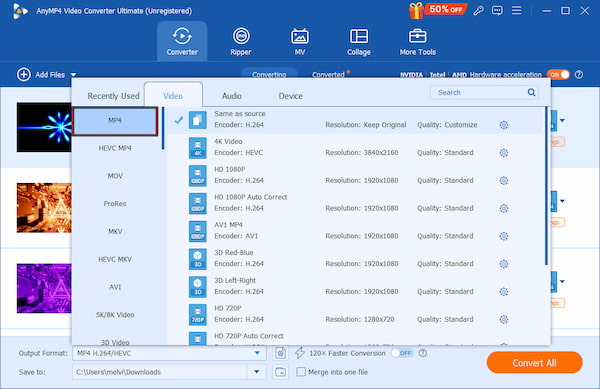Open settings gear for HD 720P

click(504, 319)
